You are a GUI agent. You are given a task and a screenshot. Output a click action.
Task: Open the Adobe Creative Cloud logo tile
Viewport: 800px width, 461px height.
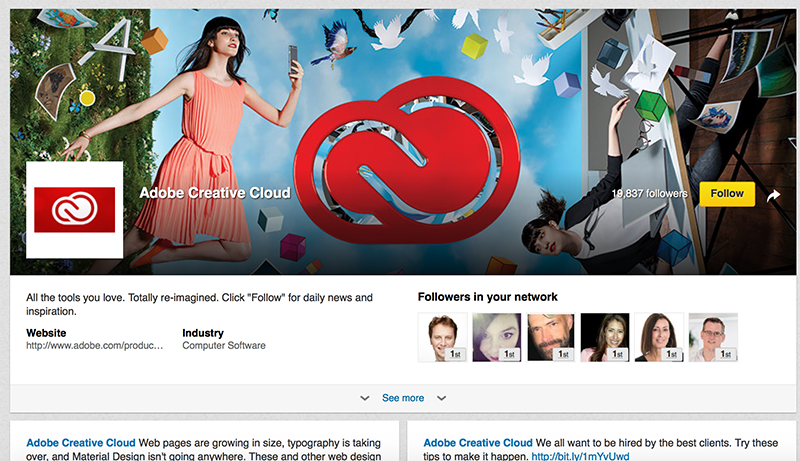pos(74,210)
